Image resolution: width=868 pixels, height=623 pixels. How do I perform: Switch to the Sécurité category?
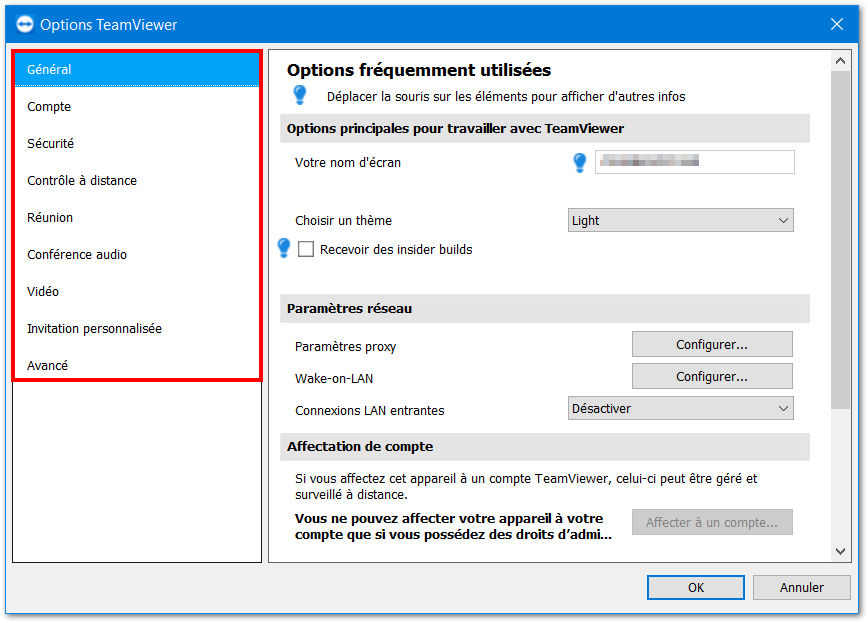pos(137,143)
